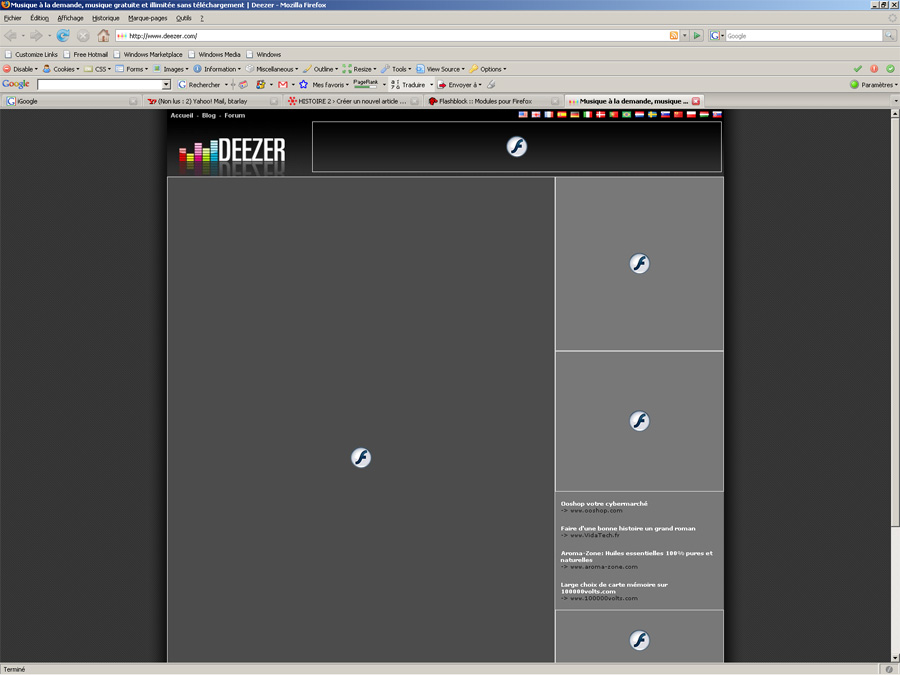Click the Forum link in Deezer header

[x=234, y=115]
